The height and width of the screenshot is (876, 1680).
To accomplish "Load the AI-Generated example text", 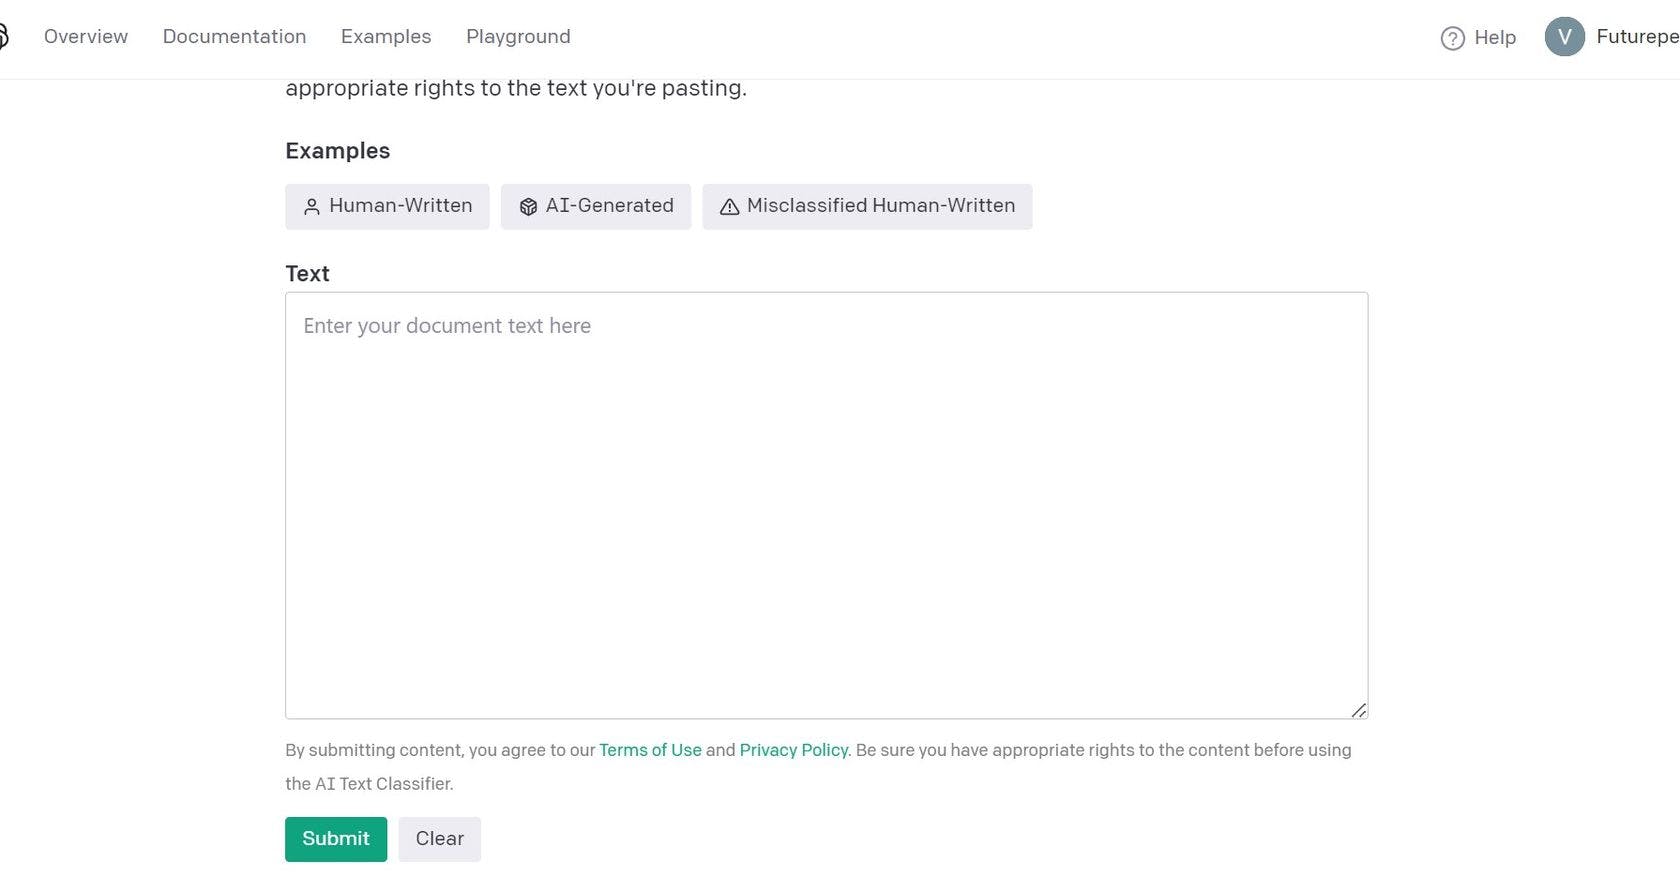I will pos(609,206).
